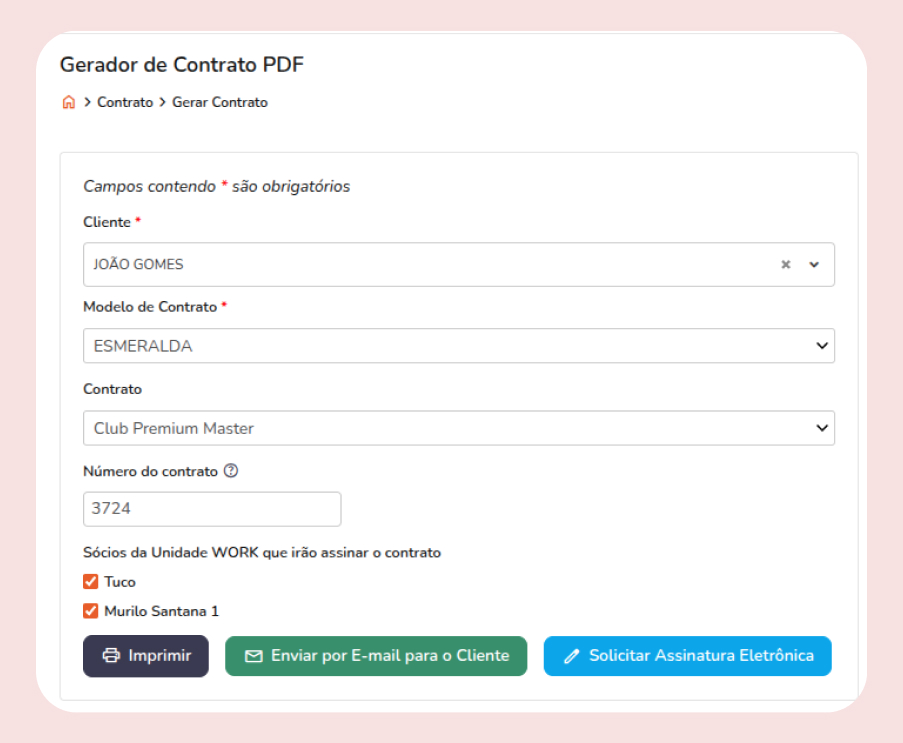Image resolution: width=903 pixels, height=743 pixels.
Task: Toggle the Murilo Santana 1 checkbox
Action: click(x=91, y=610)
